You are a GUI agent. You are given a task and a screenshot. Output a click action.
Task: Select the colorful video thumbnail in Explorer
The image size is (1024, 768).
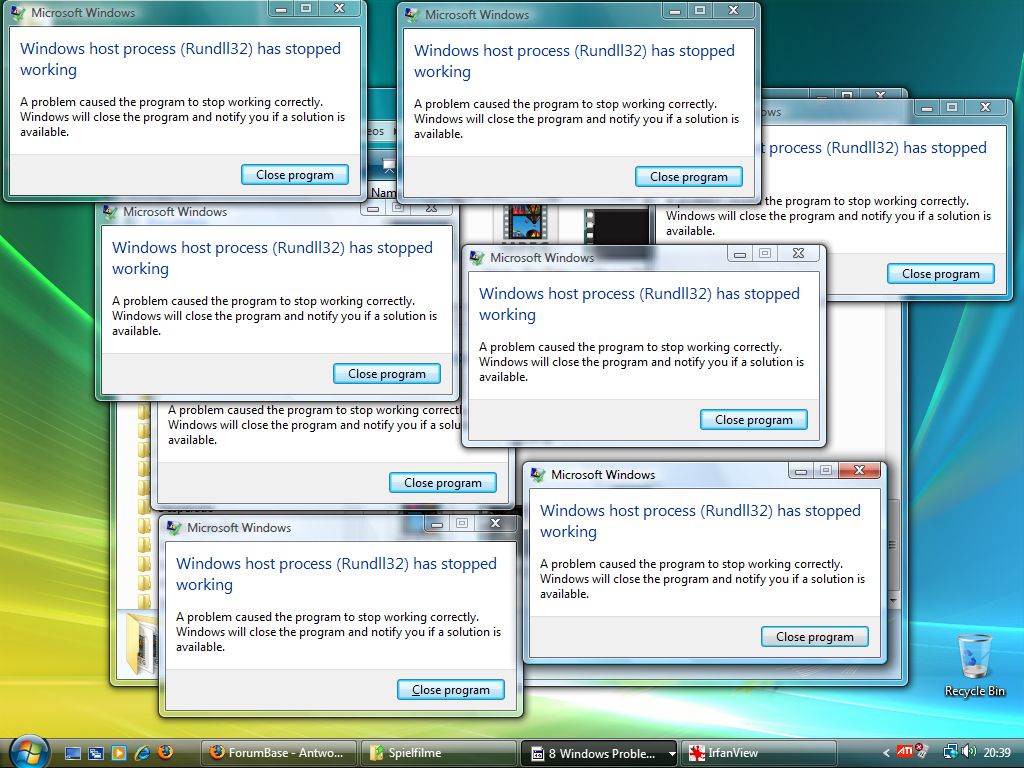pos(525,223)
